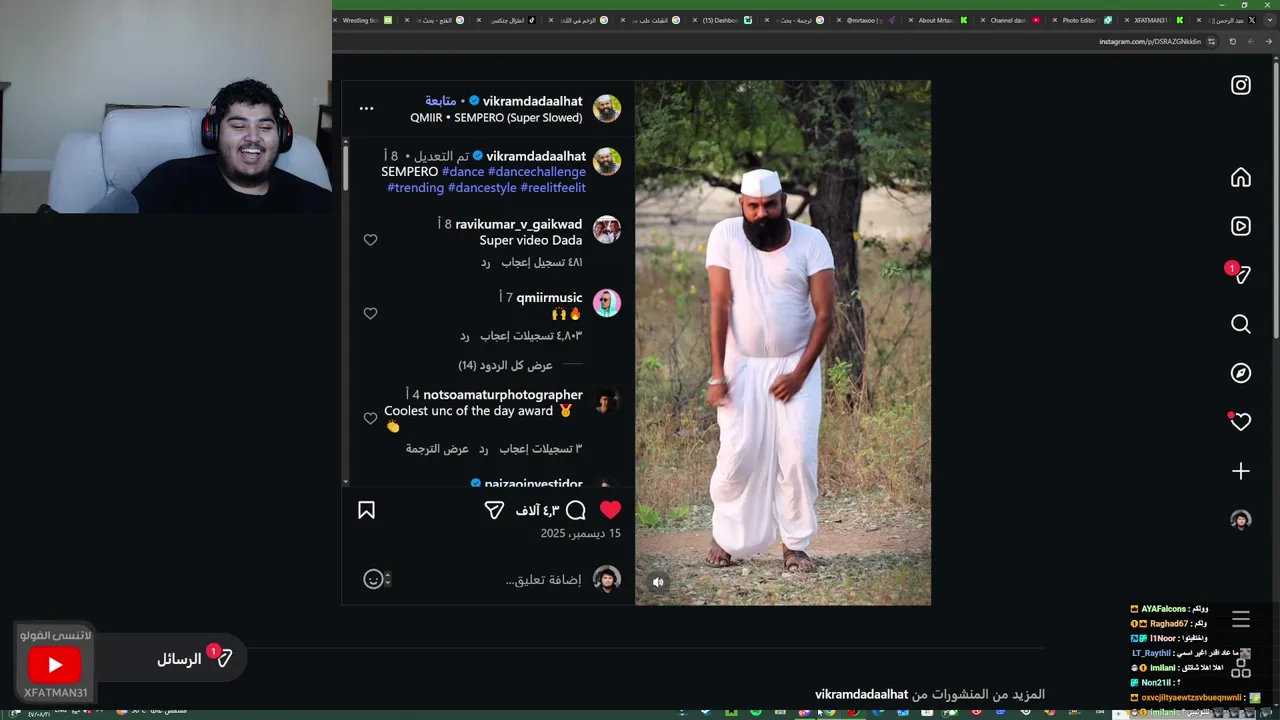Open the Search magnifier in sidebar

click(1241, 324)
